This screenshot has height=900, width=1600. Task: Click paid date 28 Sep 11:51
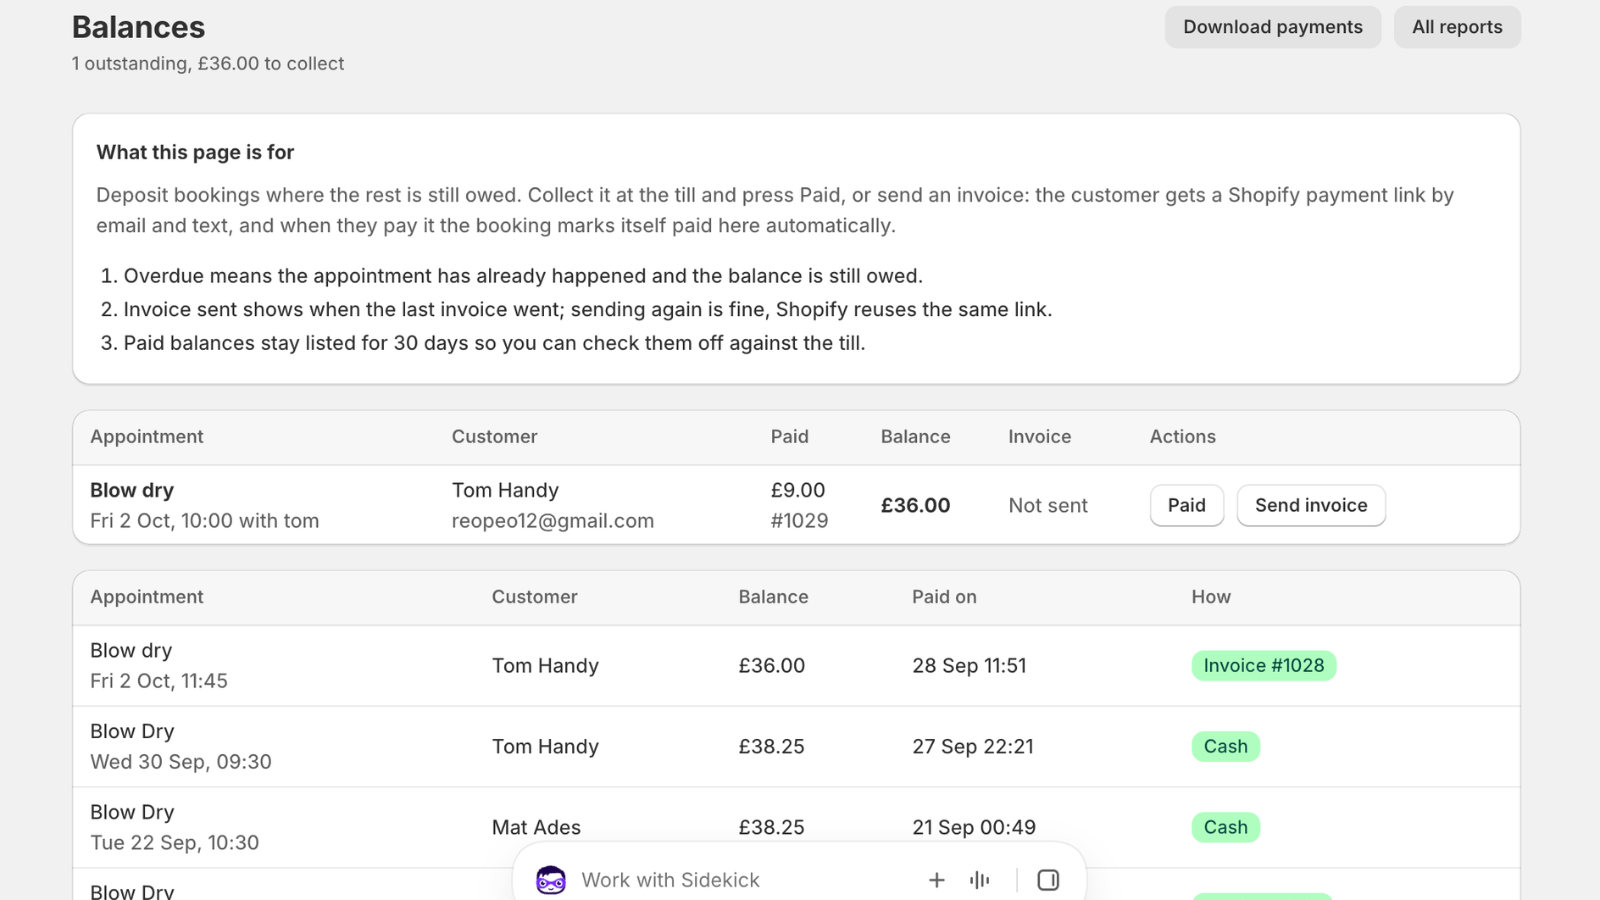(969, 666)
